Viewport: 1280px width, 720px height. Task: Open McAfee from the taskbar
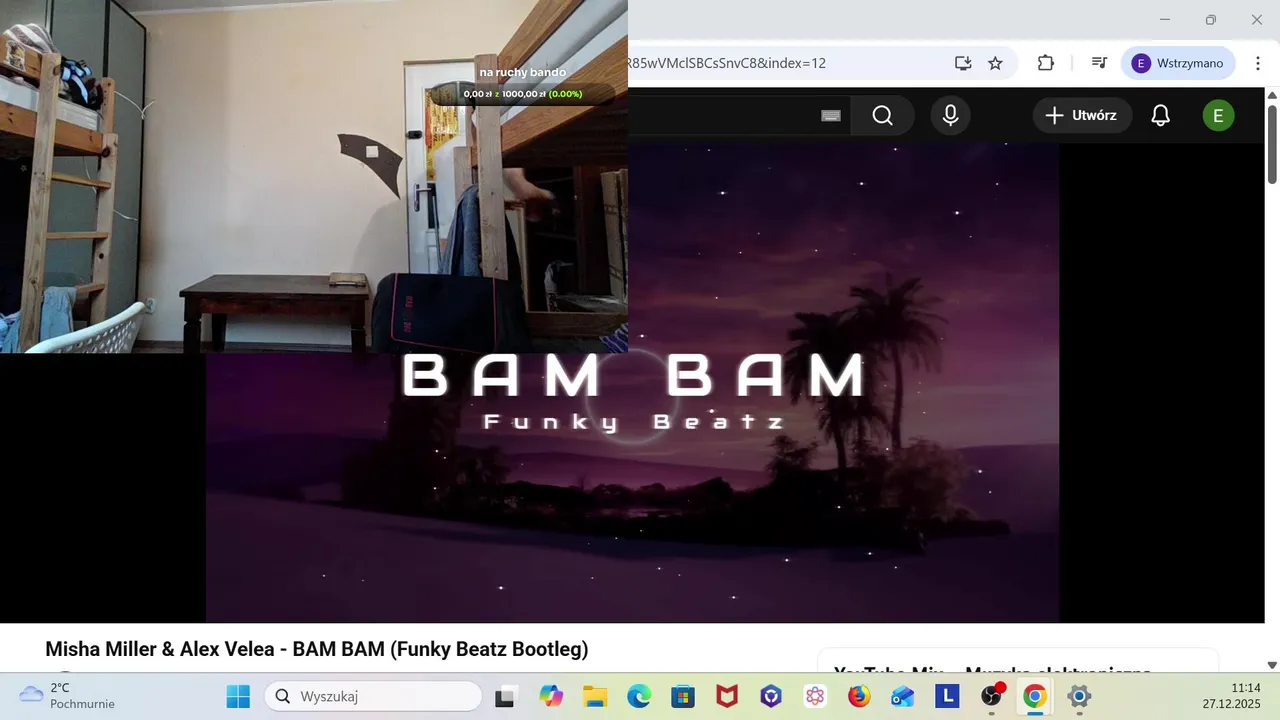(727, 697)
